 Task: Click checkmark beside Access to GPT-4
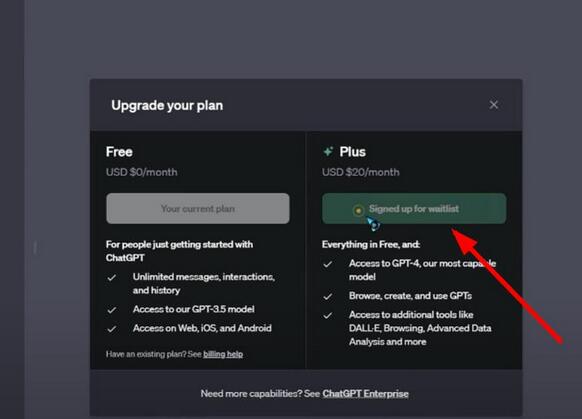point(328,264)
